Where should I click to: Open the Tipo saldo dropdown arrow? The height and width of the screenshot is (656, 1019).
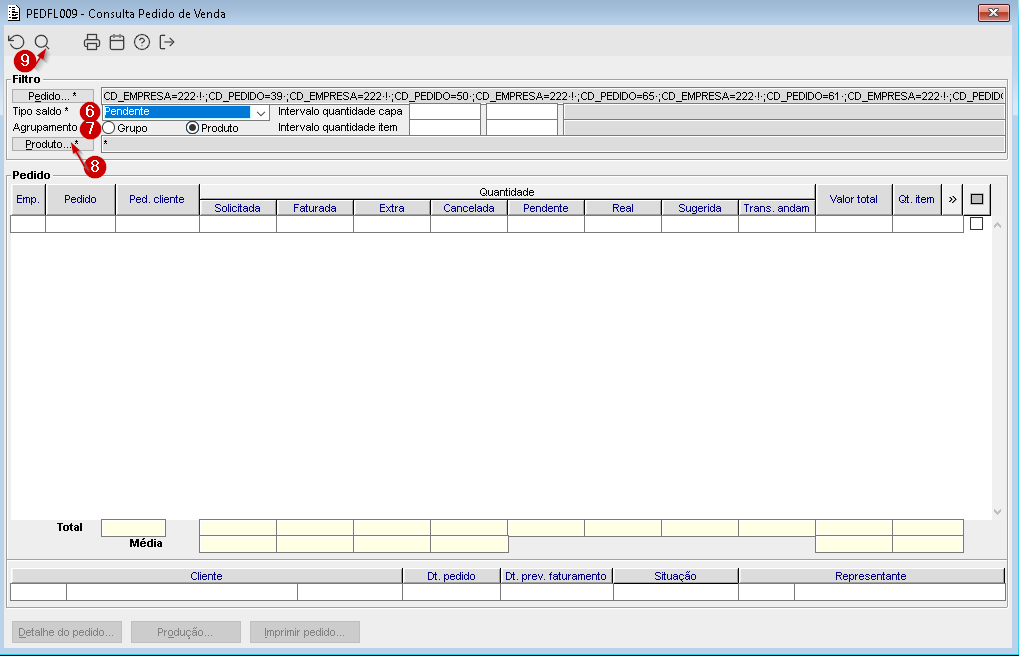[x=261, y=112]
